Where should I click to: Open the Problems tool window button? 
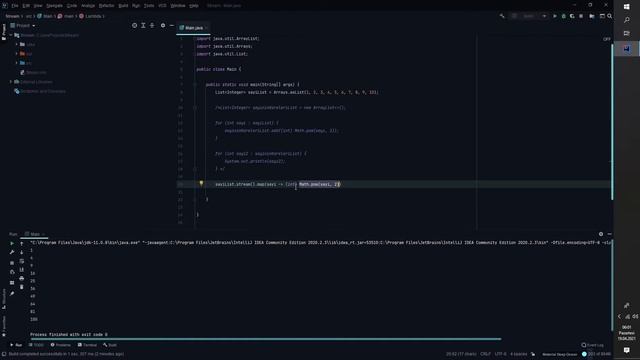60,345
